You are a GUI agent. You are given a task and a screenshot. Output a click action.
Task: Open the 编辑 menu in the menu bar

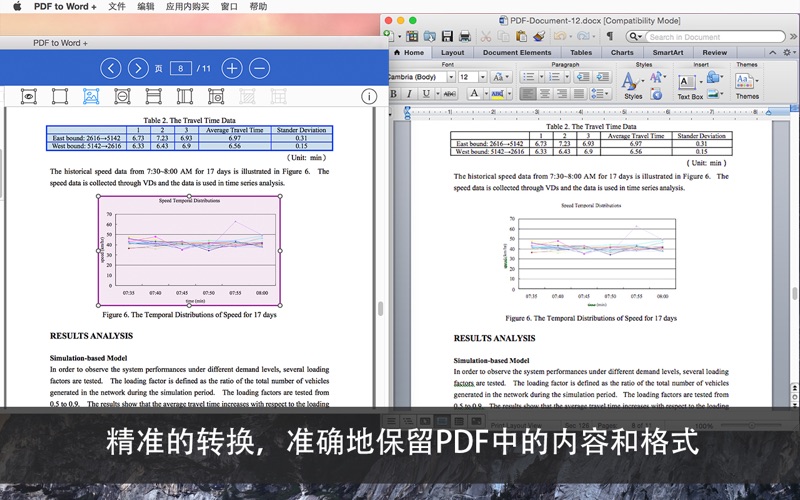click(x=146, y=7)
